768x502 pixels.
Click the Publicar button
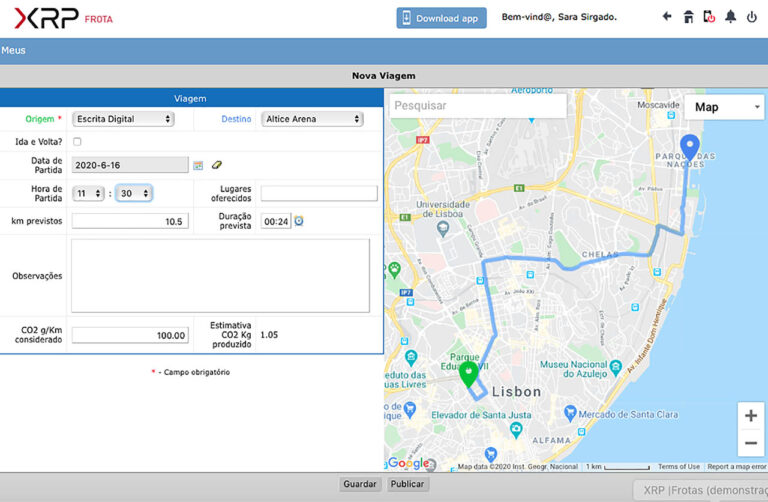pyautogui.click(x=407, y=484)
